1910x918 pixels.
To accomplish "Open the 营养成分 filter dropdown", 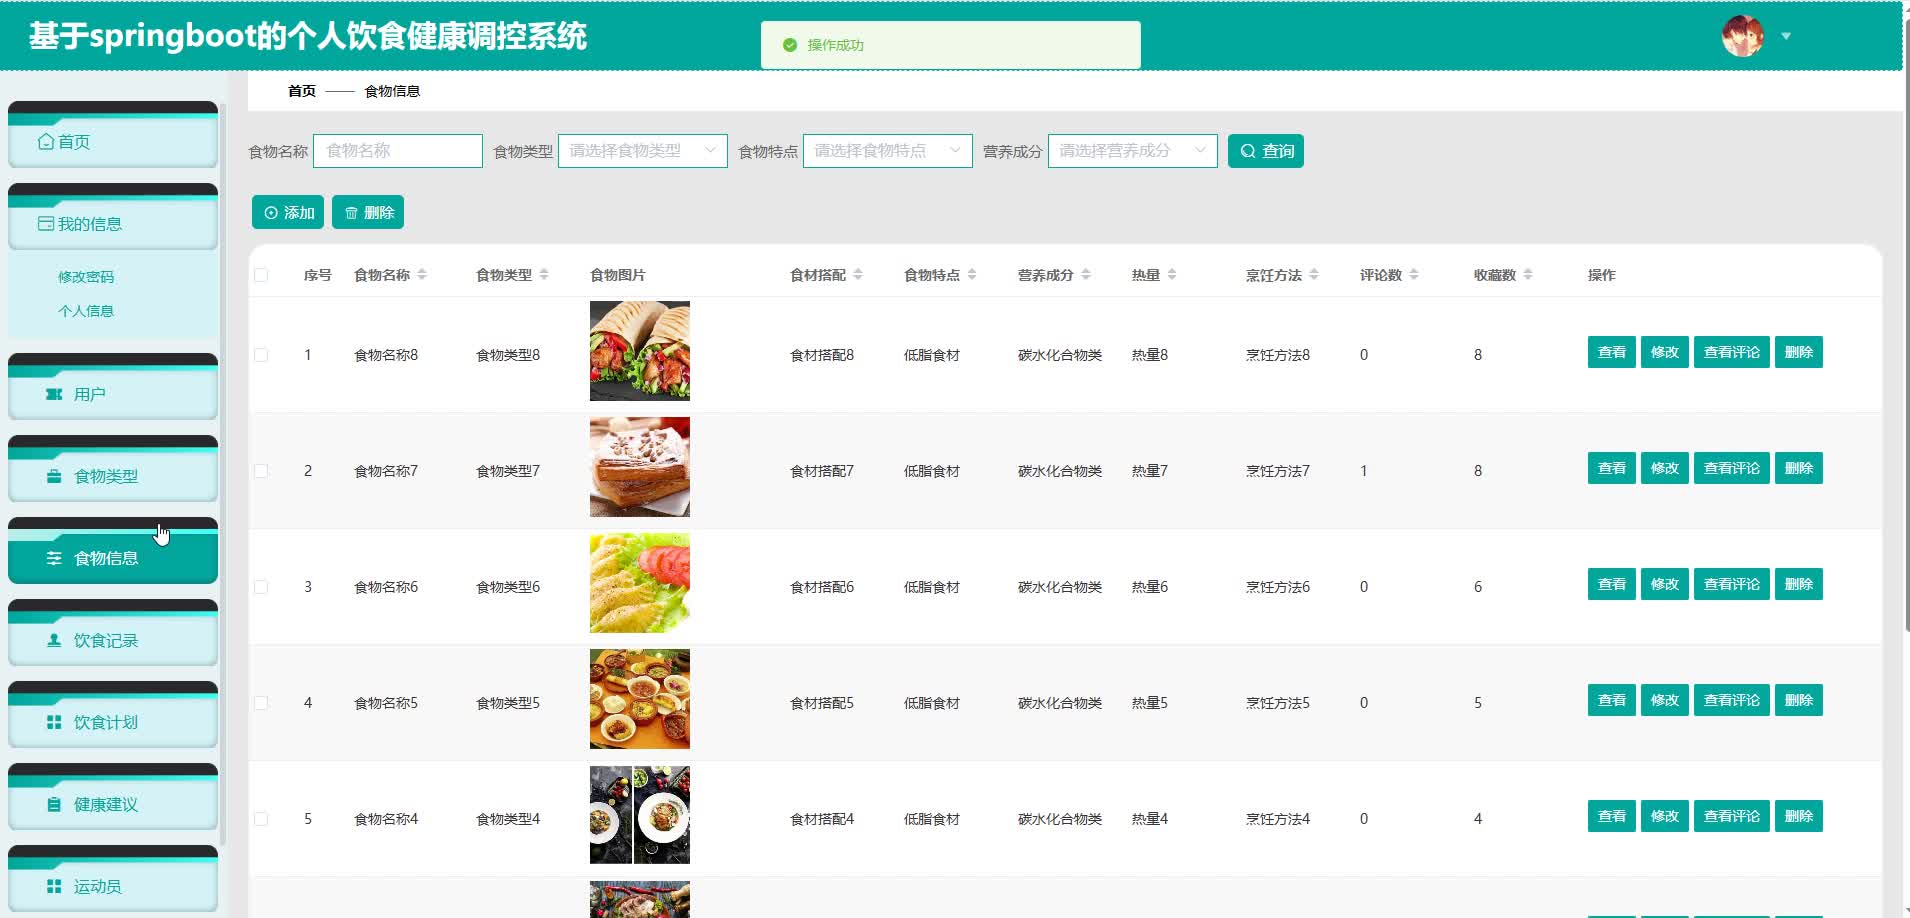I will click(1132, 151).
